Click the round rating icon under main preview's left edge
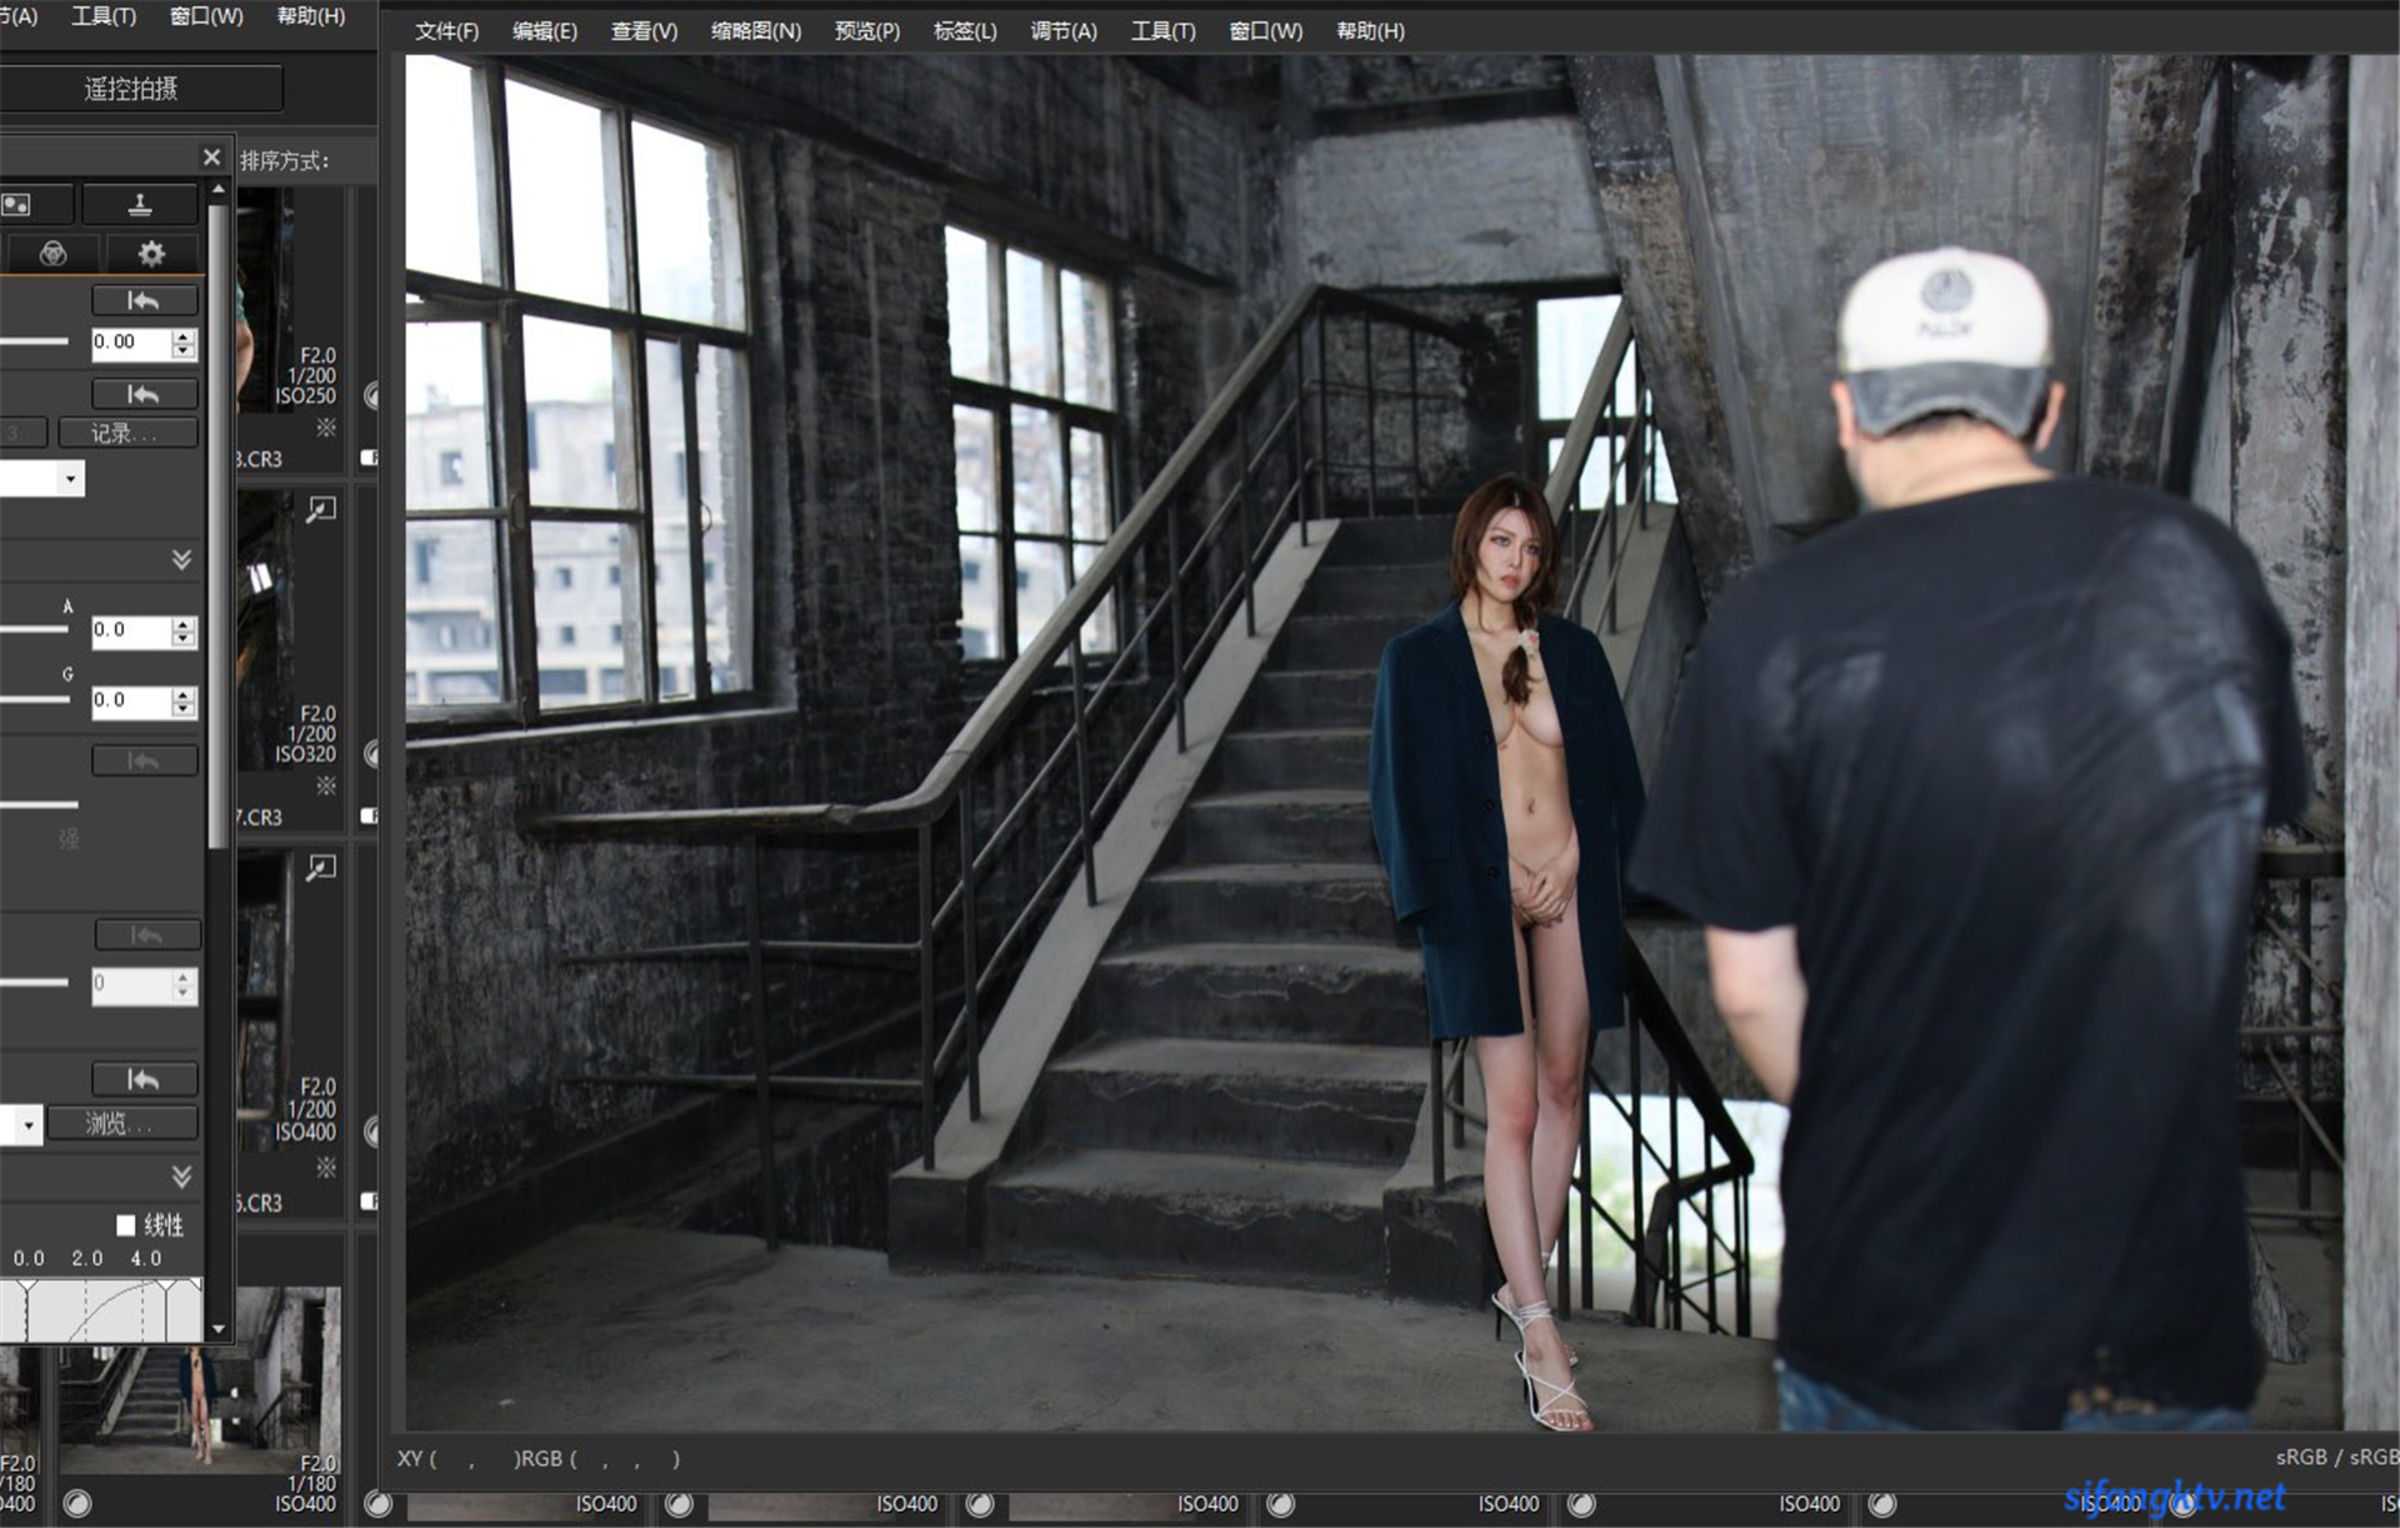This screenshot has width=2400, height=1528. [377, 1504]
